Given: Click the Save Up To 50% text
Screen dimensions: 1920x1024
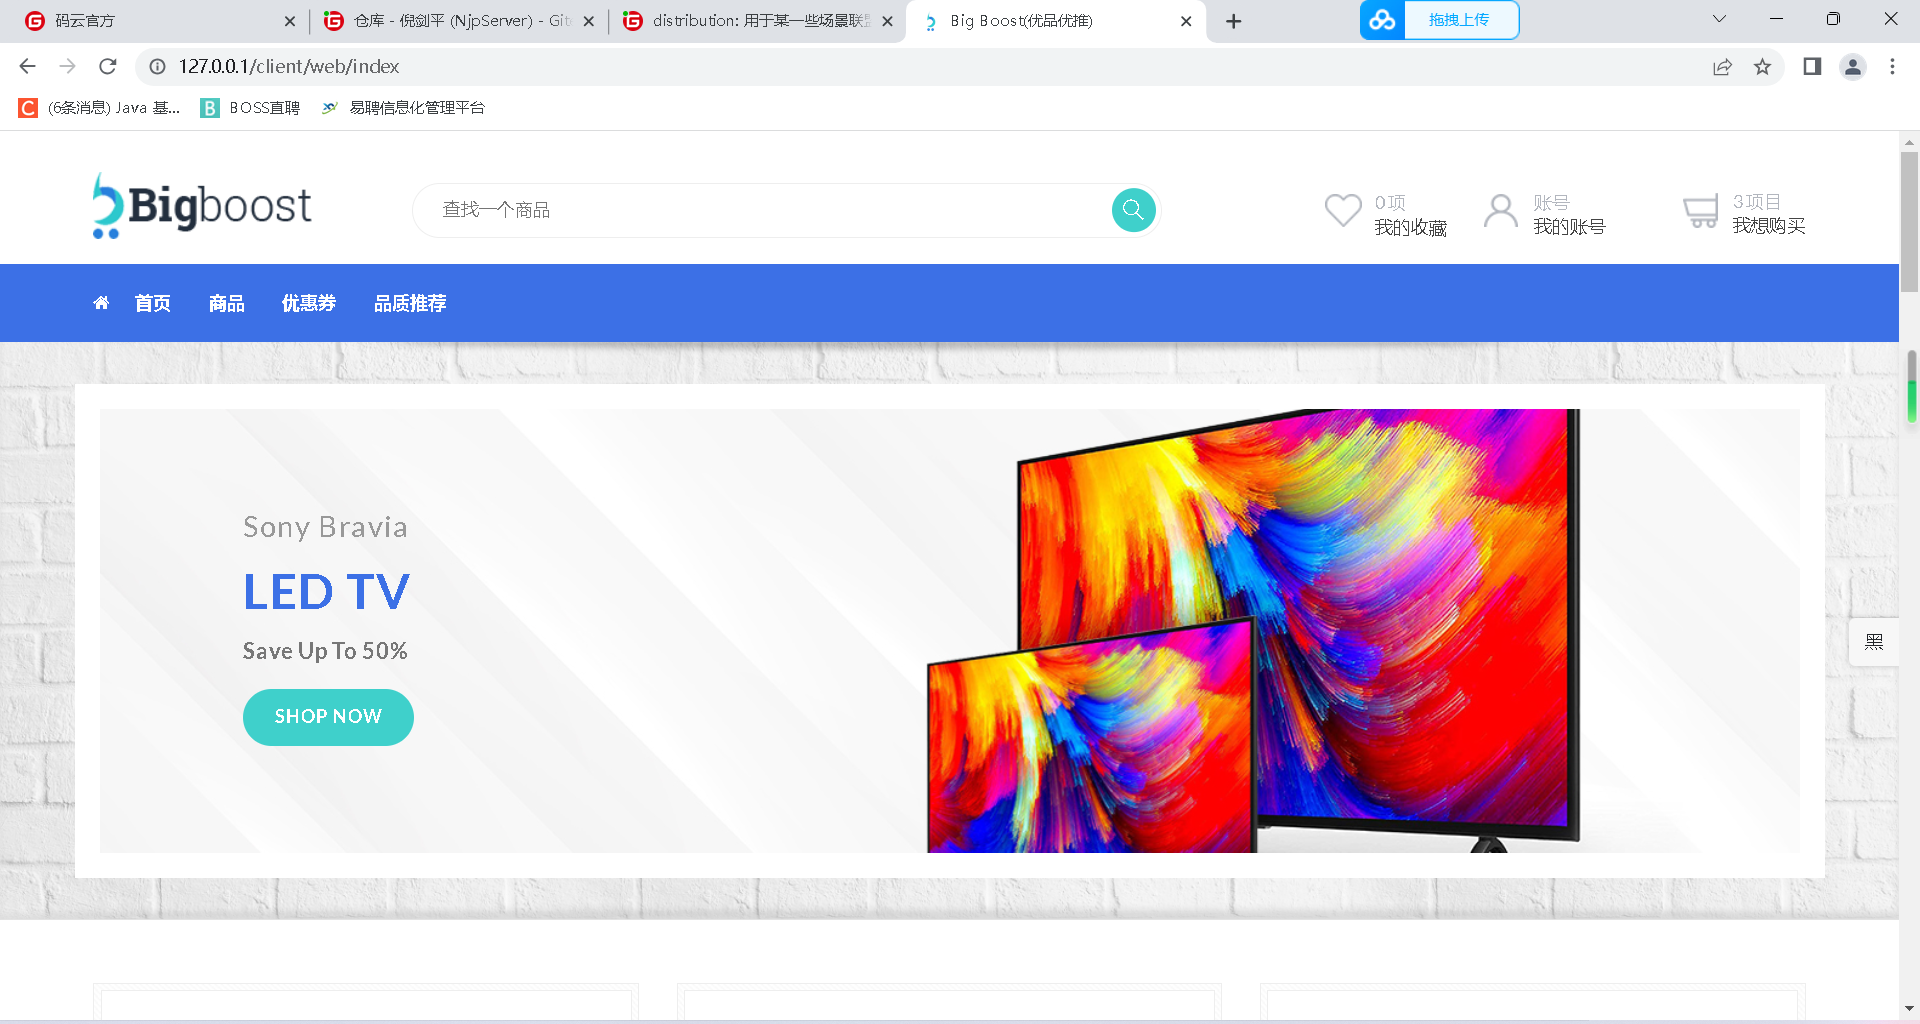Looking at the screenshot, I should [325, 651].
